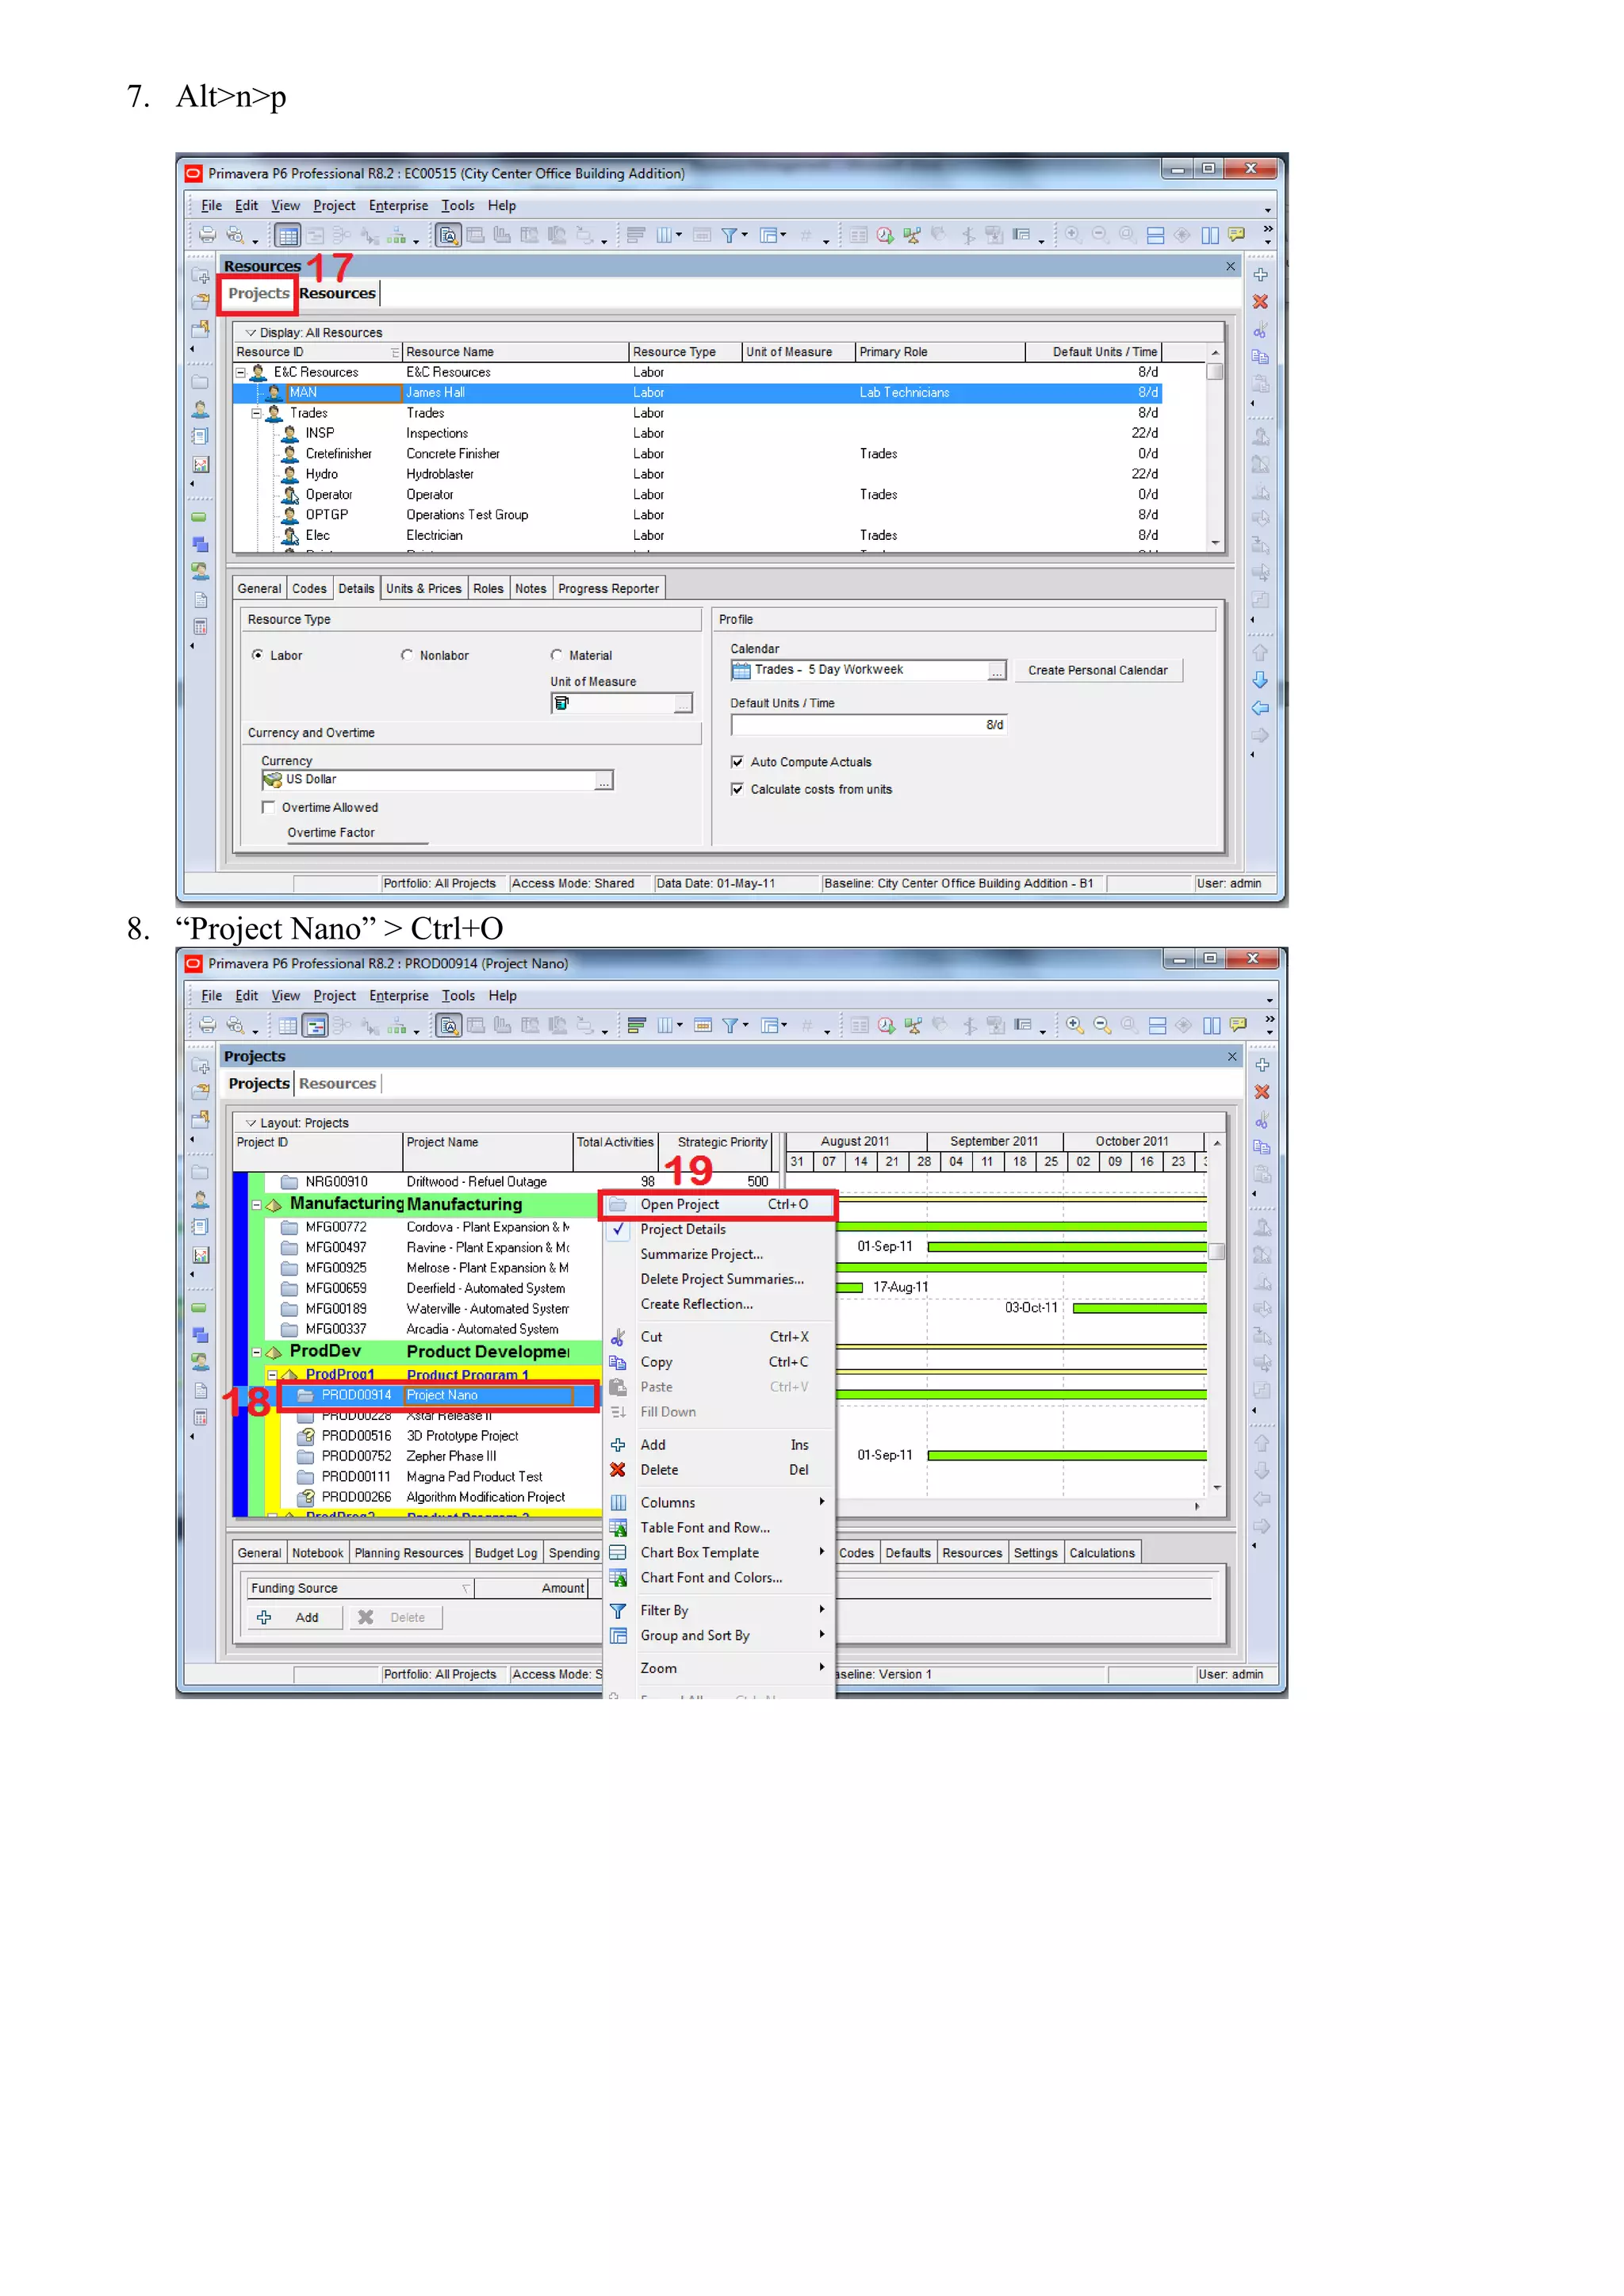Open the Display: All Resources options arrow
The height and width of the screenshot is (2296, 1624).
pos(251,332)
